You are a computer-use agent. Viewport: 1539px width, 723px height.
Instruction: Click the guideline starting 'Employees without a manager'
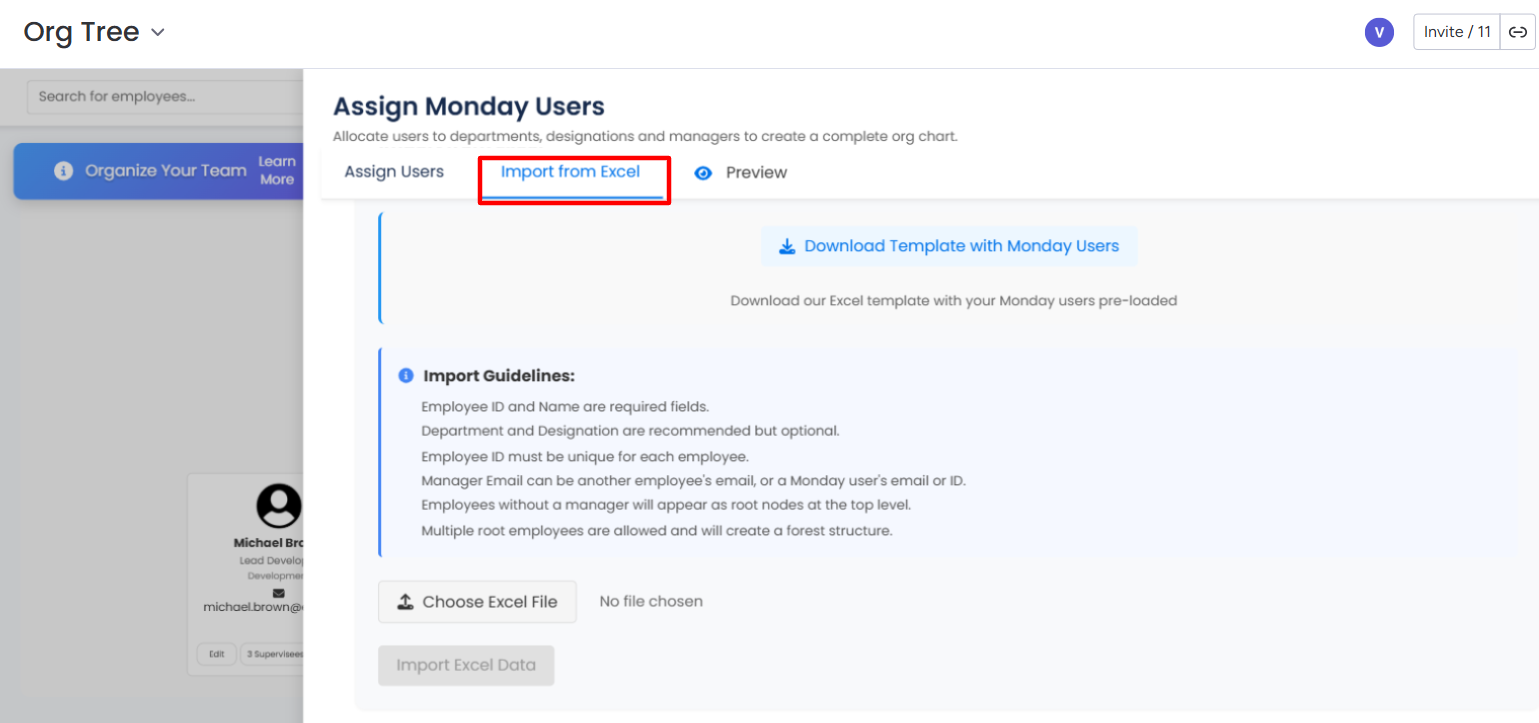[666, 505]
